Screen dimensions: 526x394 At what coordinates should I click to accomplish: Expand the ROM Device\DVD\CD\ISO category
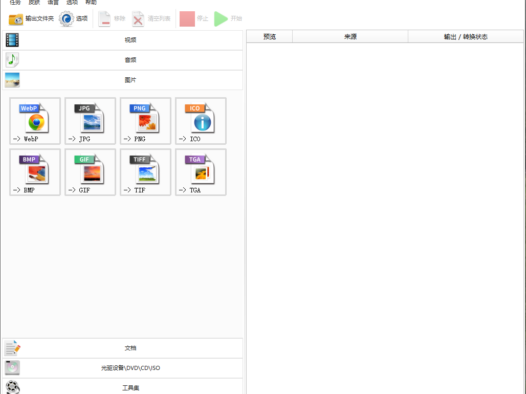122,368
